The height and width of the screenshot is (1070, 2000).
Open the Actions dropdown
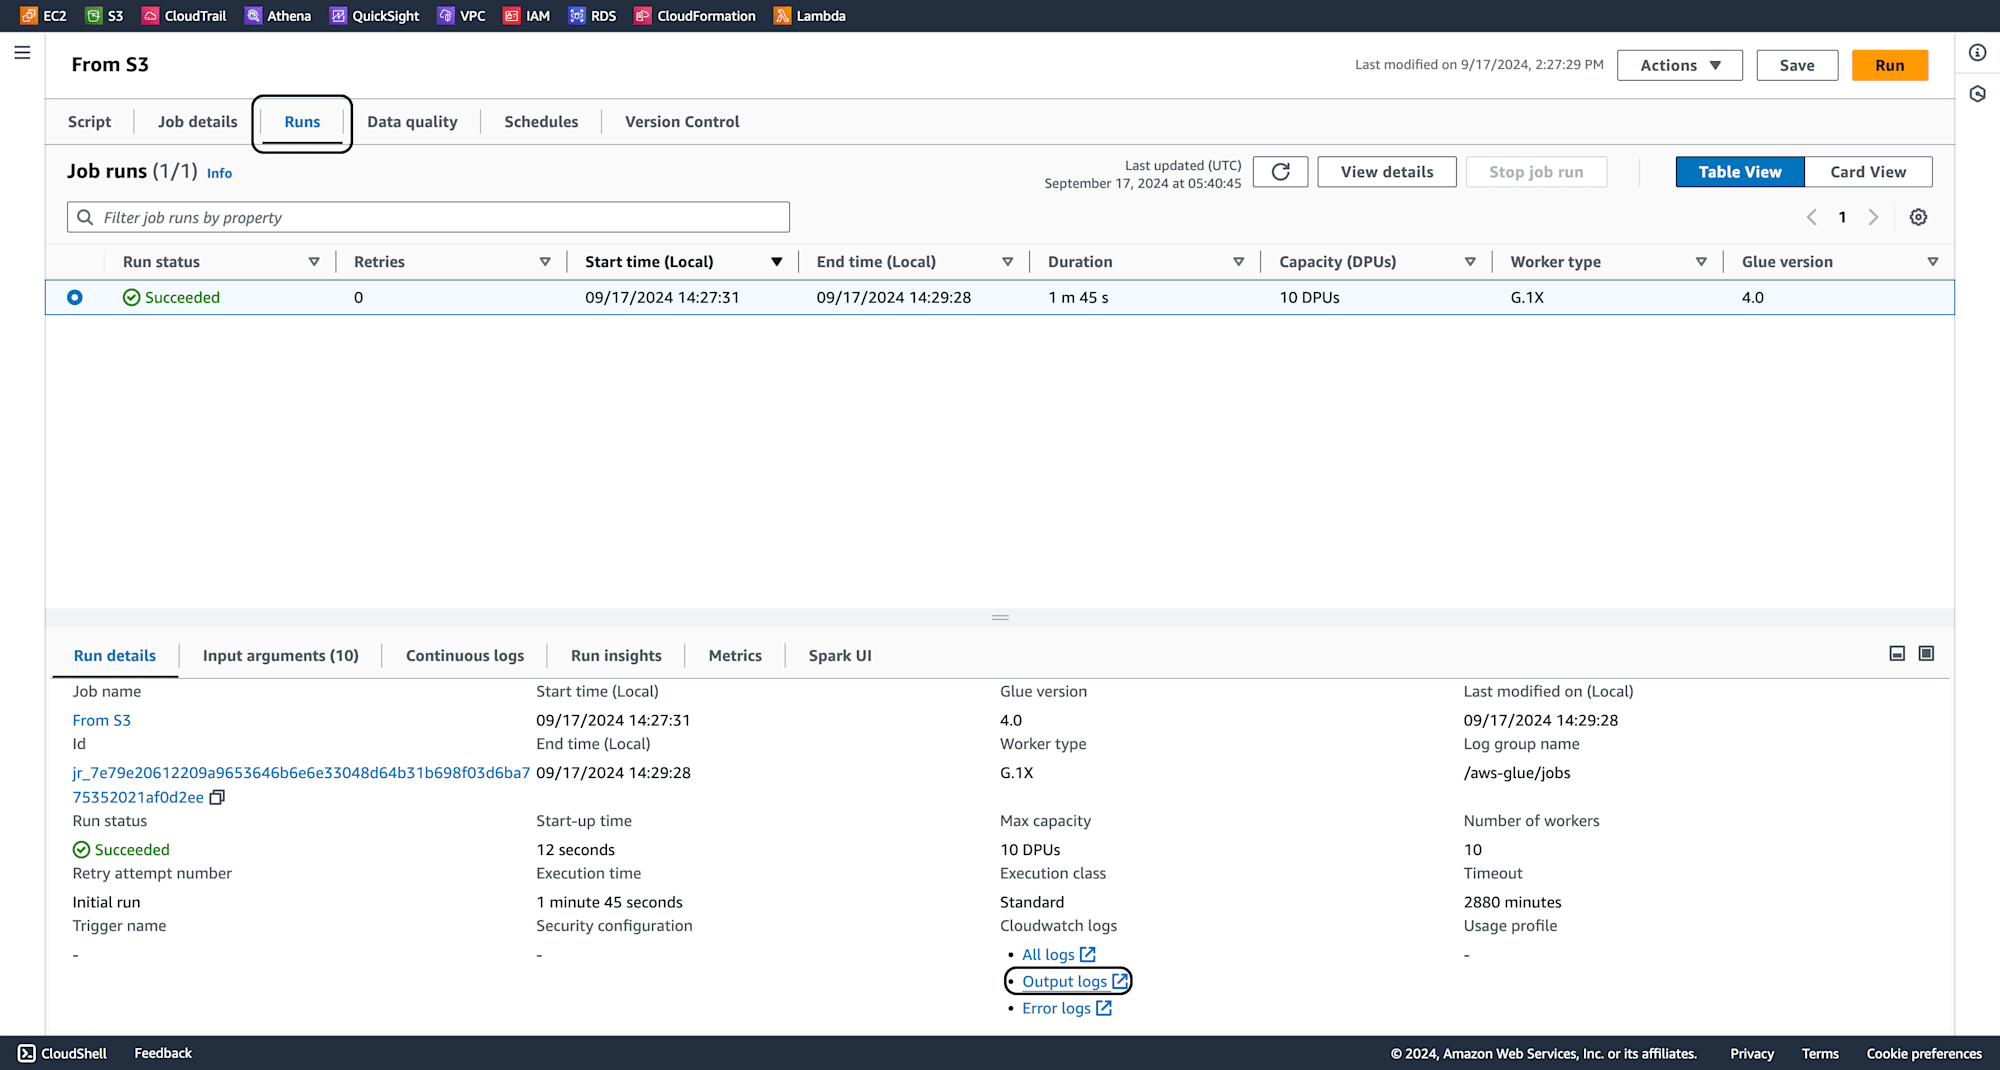click(1680, 65)
